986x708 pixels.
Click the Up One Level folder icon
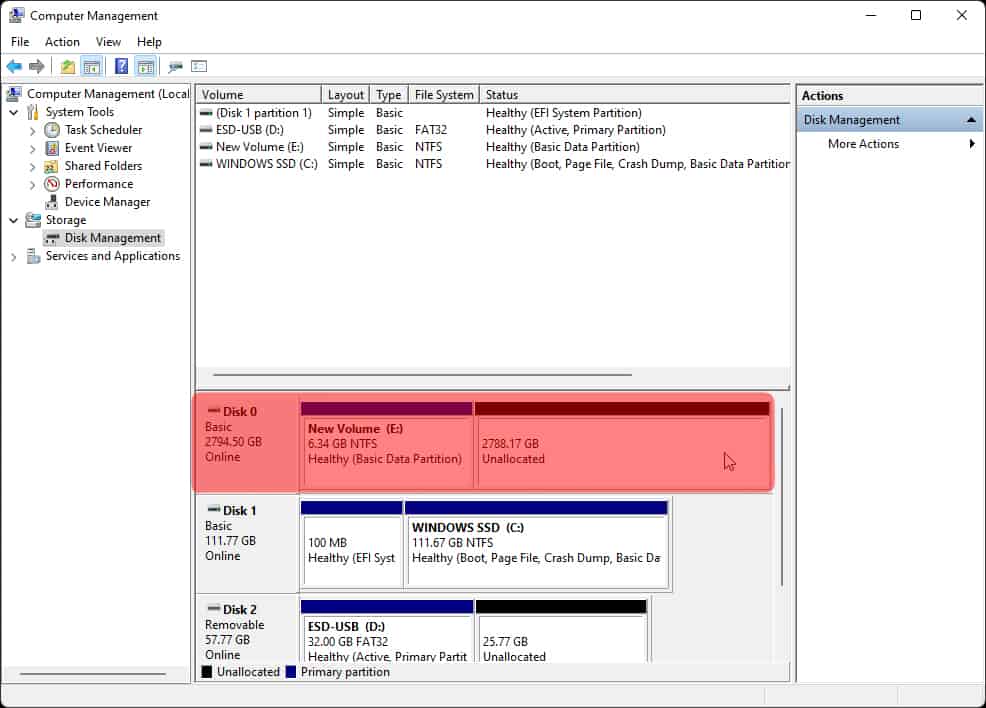pyautogui.click(x=67, y=66)
